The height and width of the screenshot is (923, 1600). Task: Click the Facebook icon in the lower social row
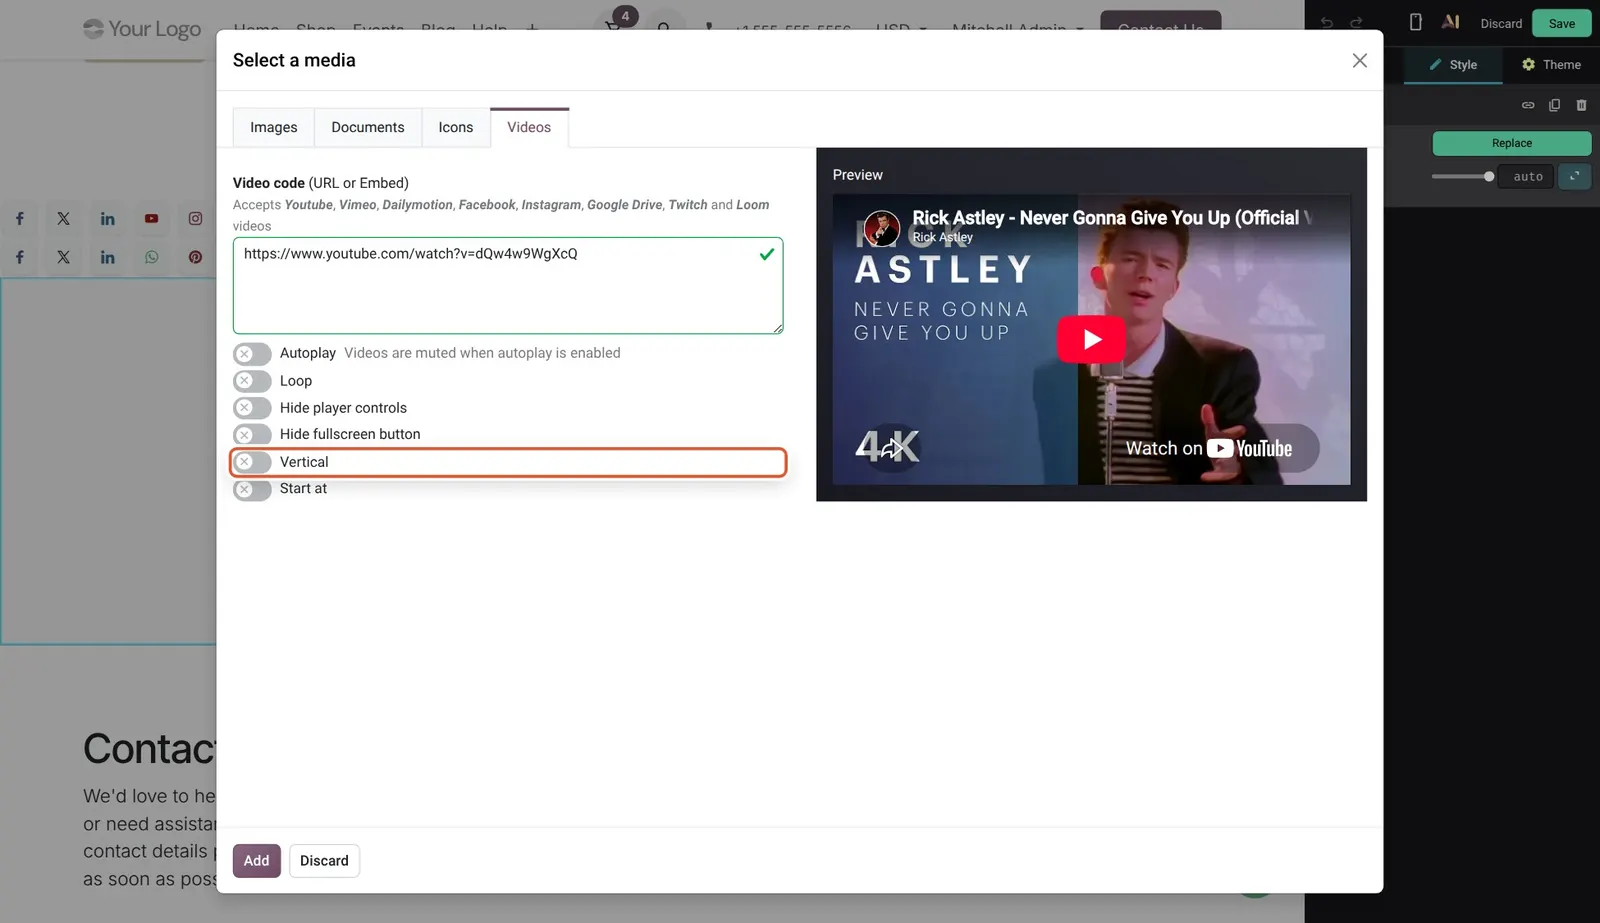coord(19,257)
